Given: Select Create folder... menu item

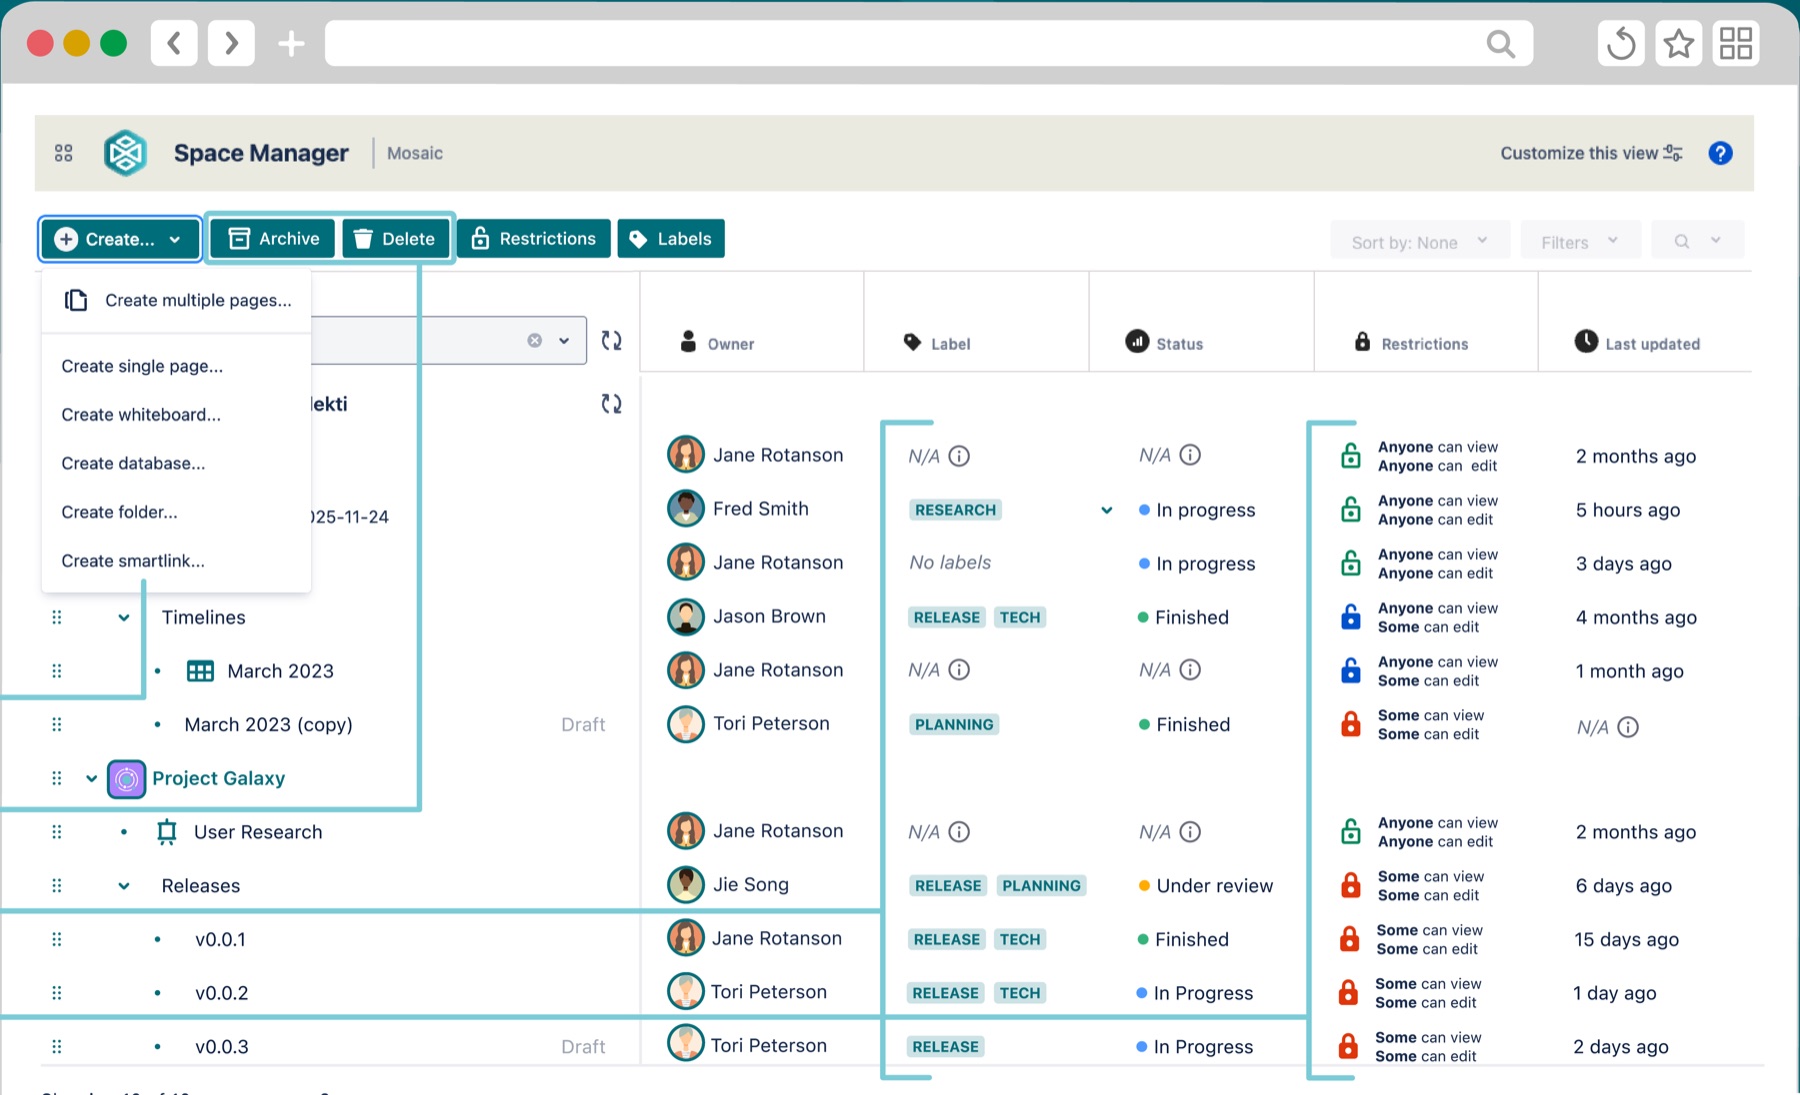Looking at the screenshot, I should point(119,512).
